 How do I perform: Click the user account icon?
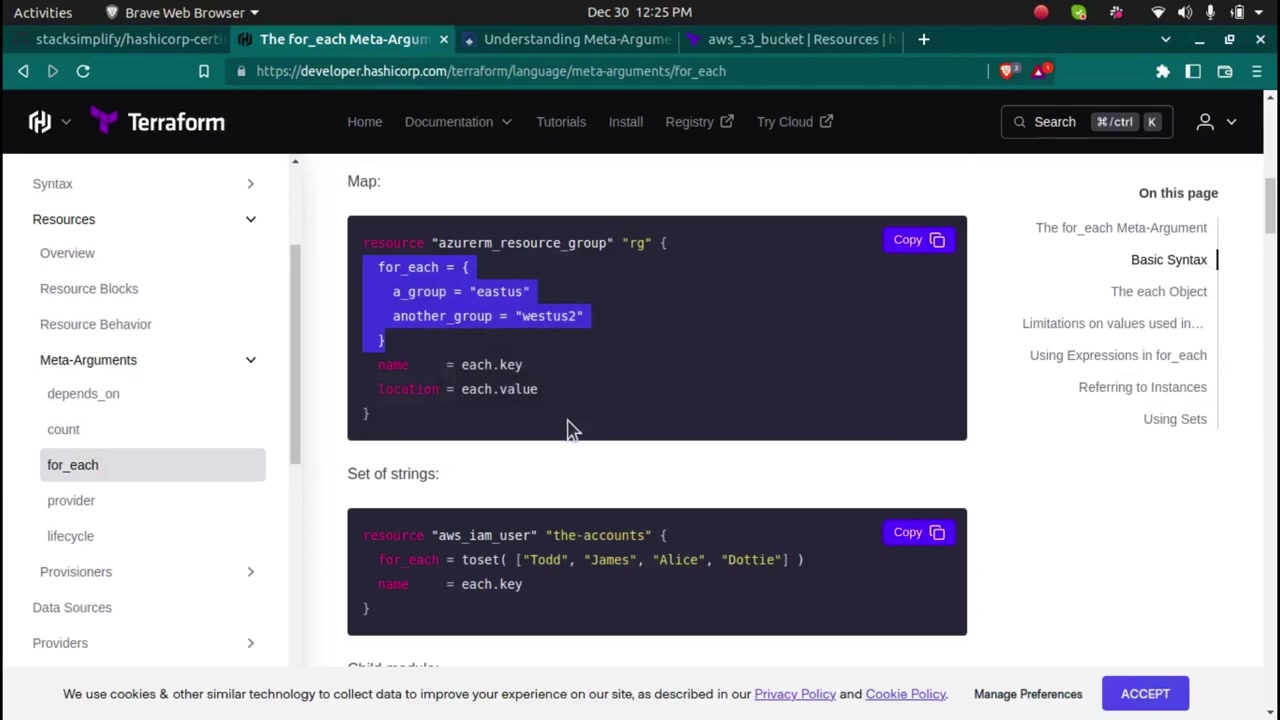(1205, 122)
